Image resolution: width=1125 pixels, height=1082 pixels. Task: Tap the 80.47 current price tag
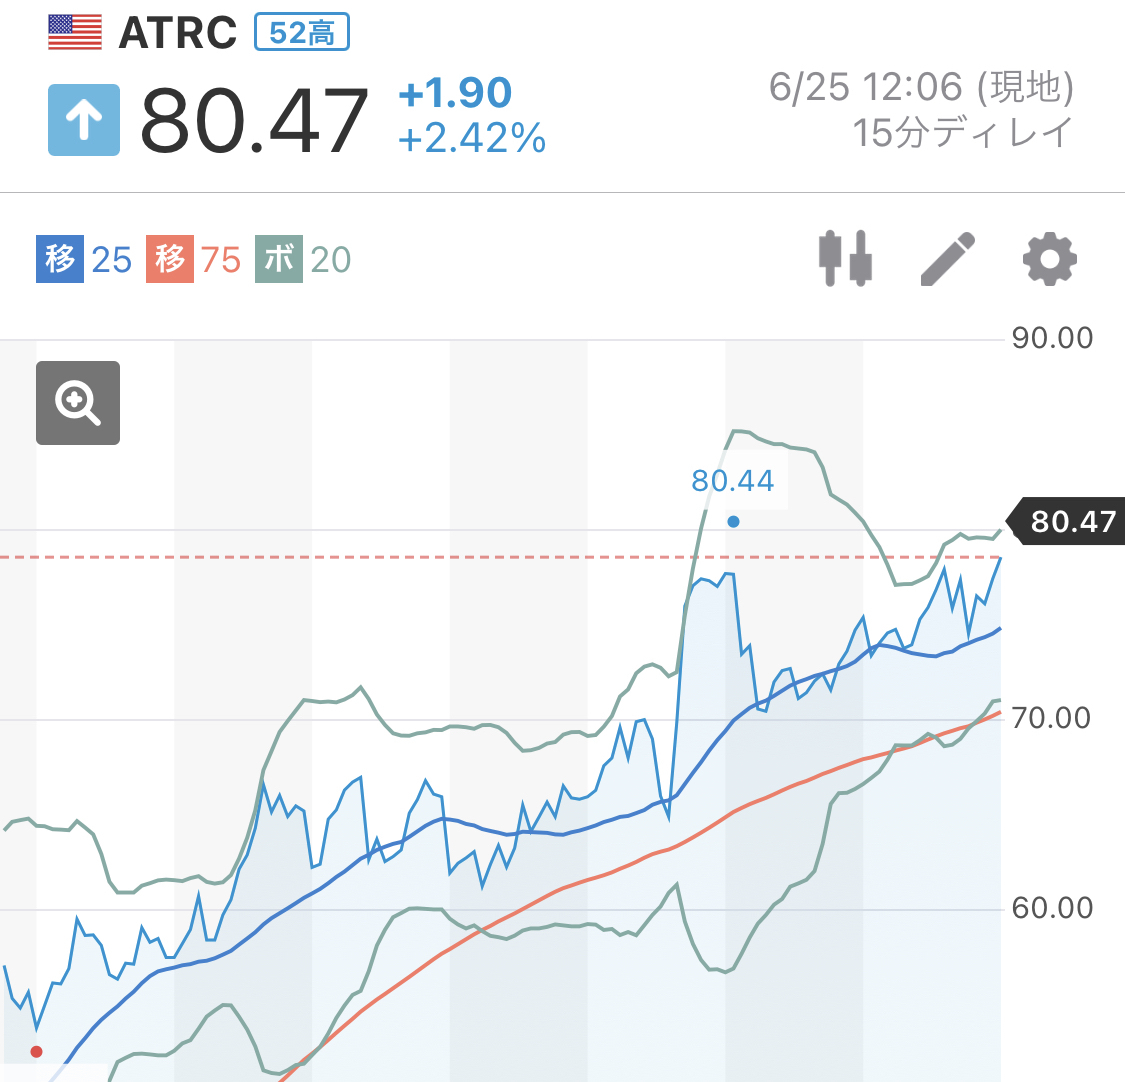tap(1065, 521)
